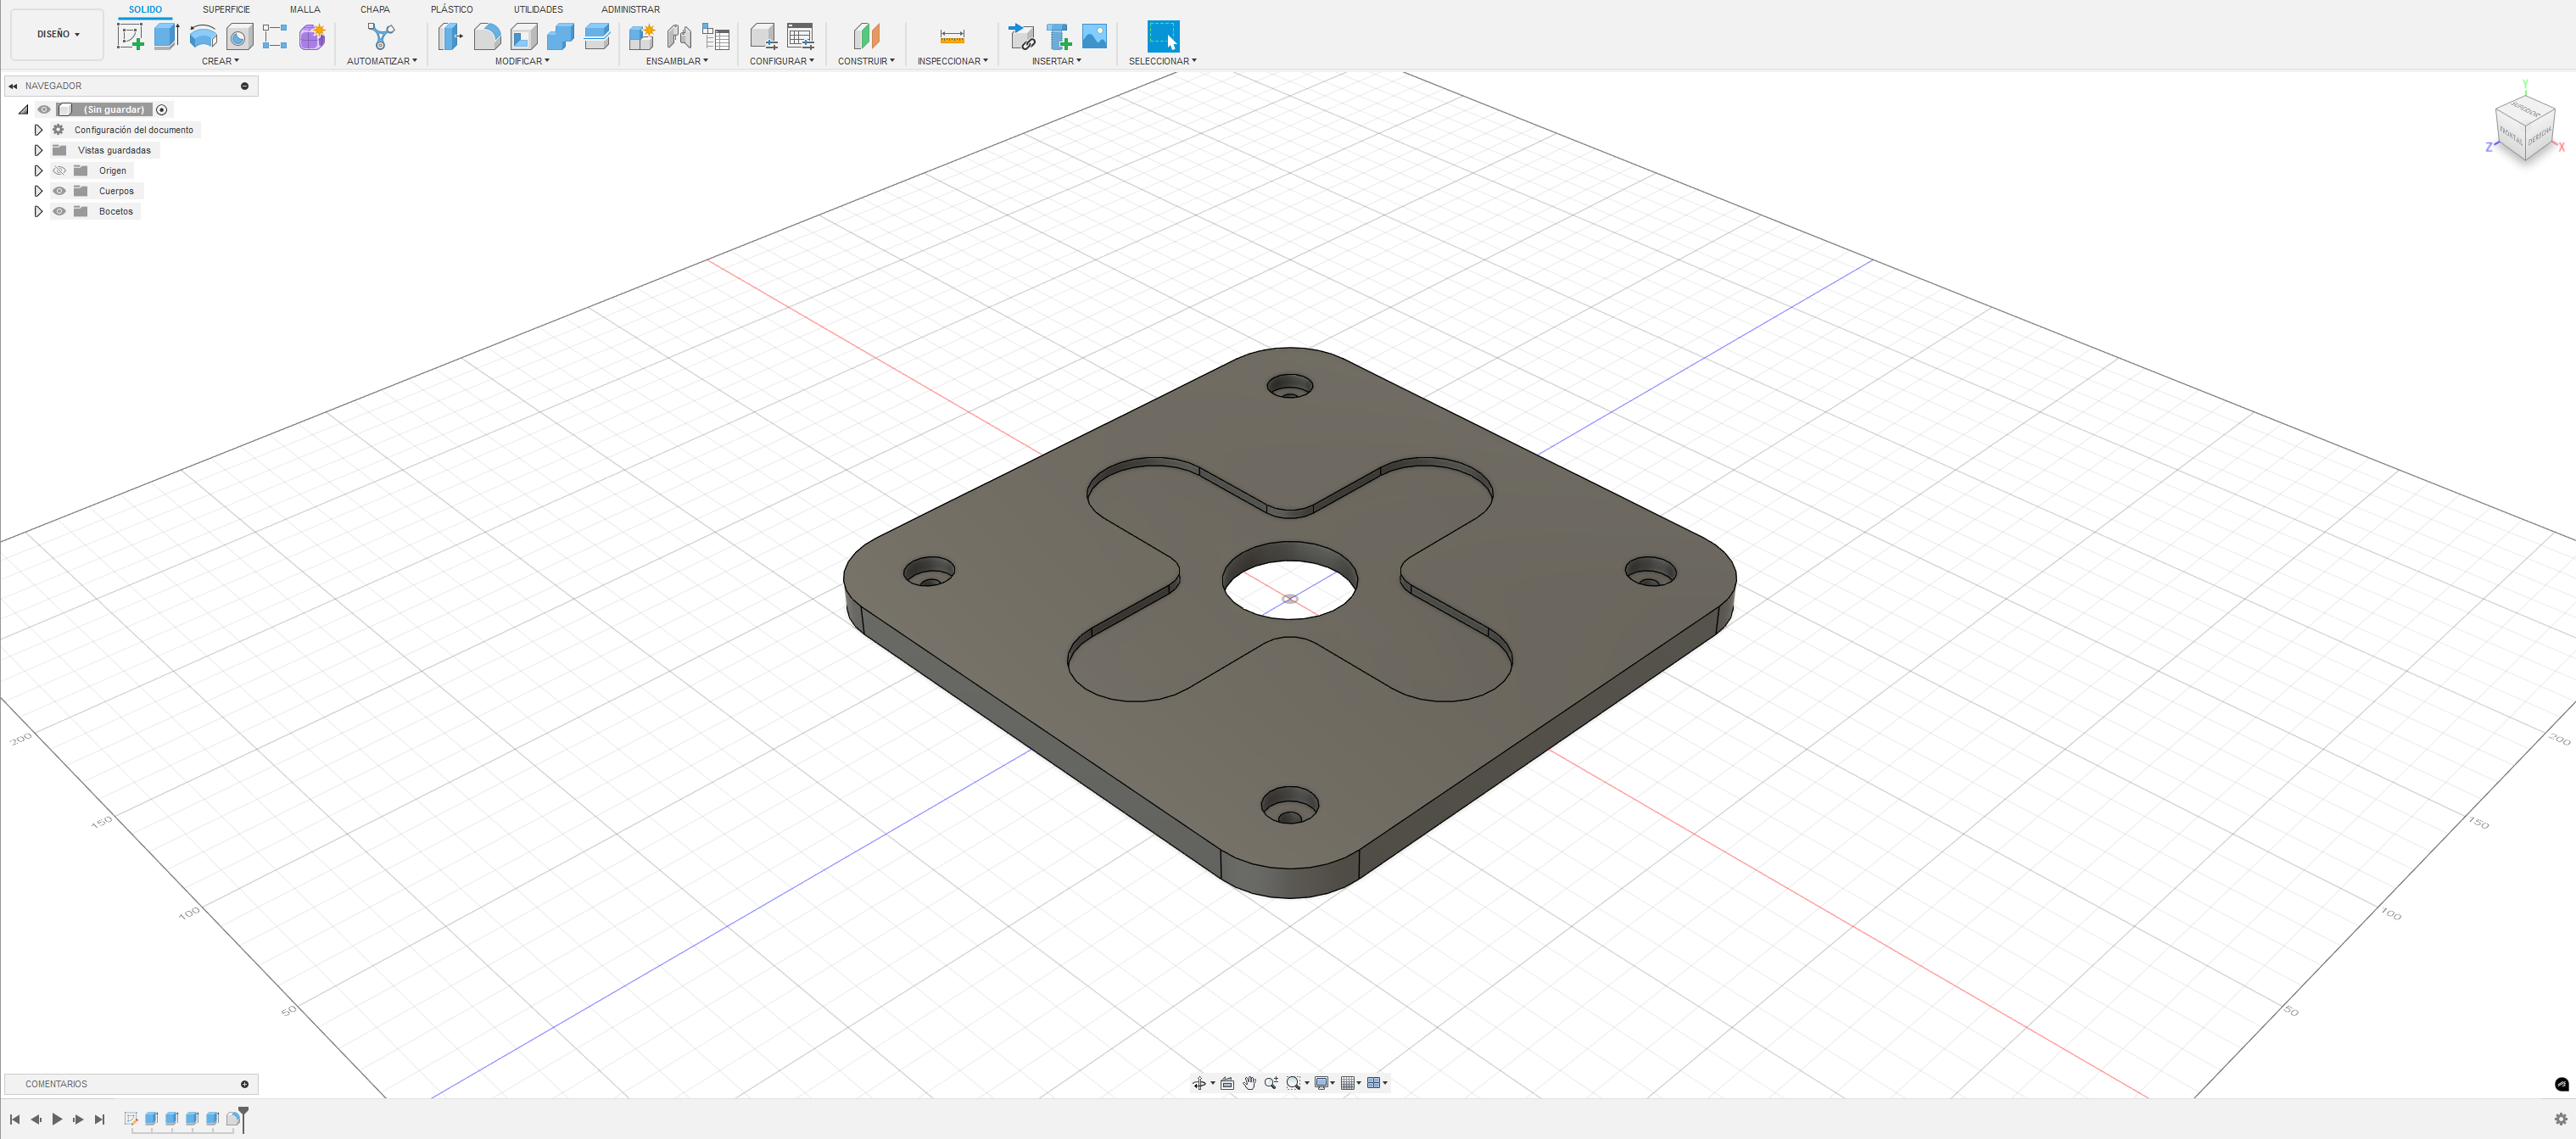Switch to the Malla tab
Image resolution: width=2576 pixels, height=1139 pixels.
pyautogui.click(x=305, y=10)
